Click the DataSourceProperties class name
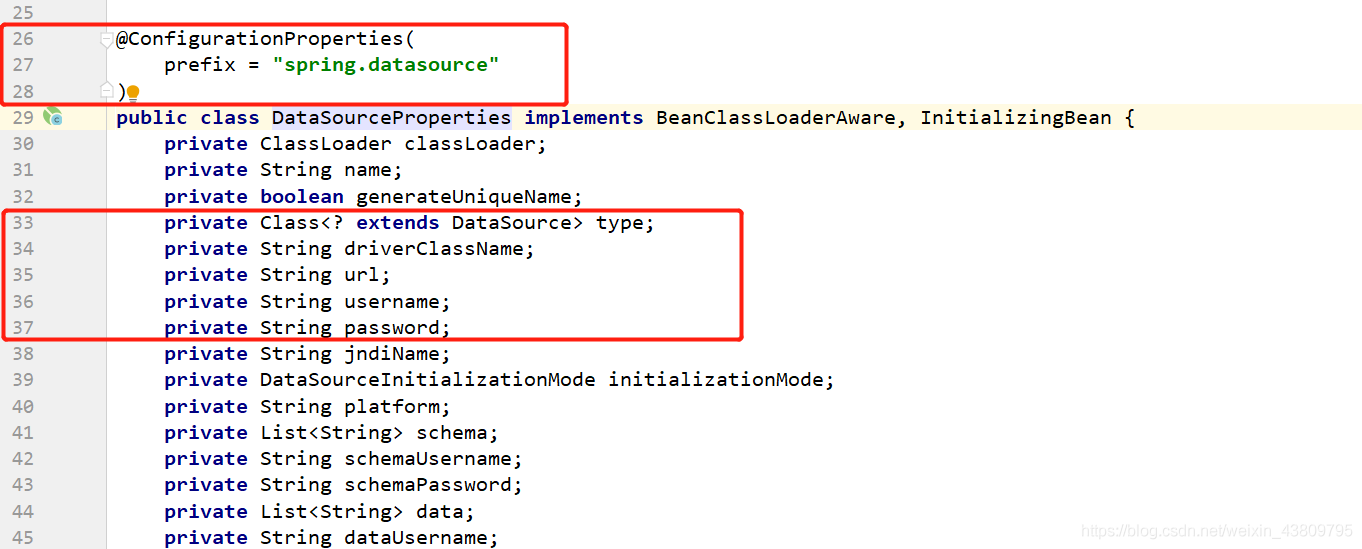Image resolution: width=1362 pixels, height=549 pixels. (391, 118)
